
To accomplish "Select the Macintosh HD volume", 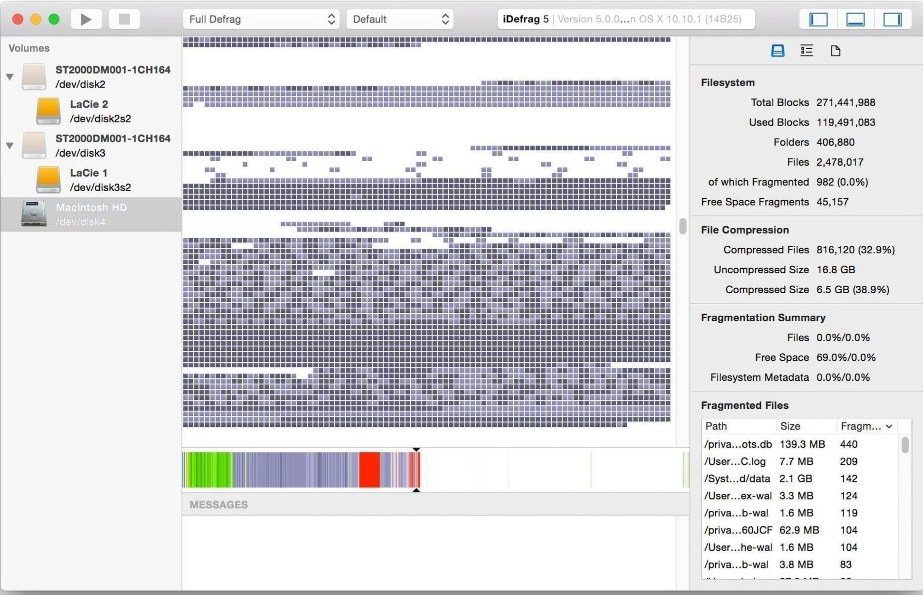I will click(x=91, y=214).
